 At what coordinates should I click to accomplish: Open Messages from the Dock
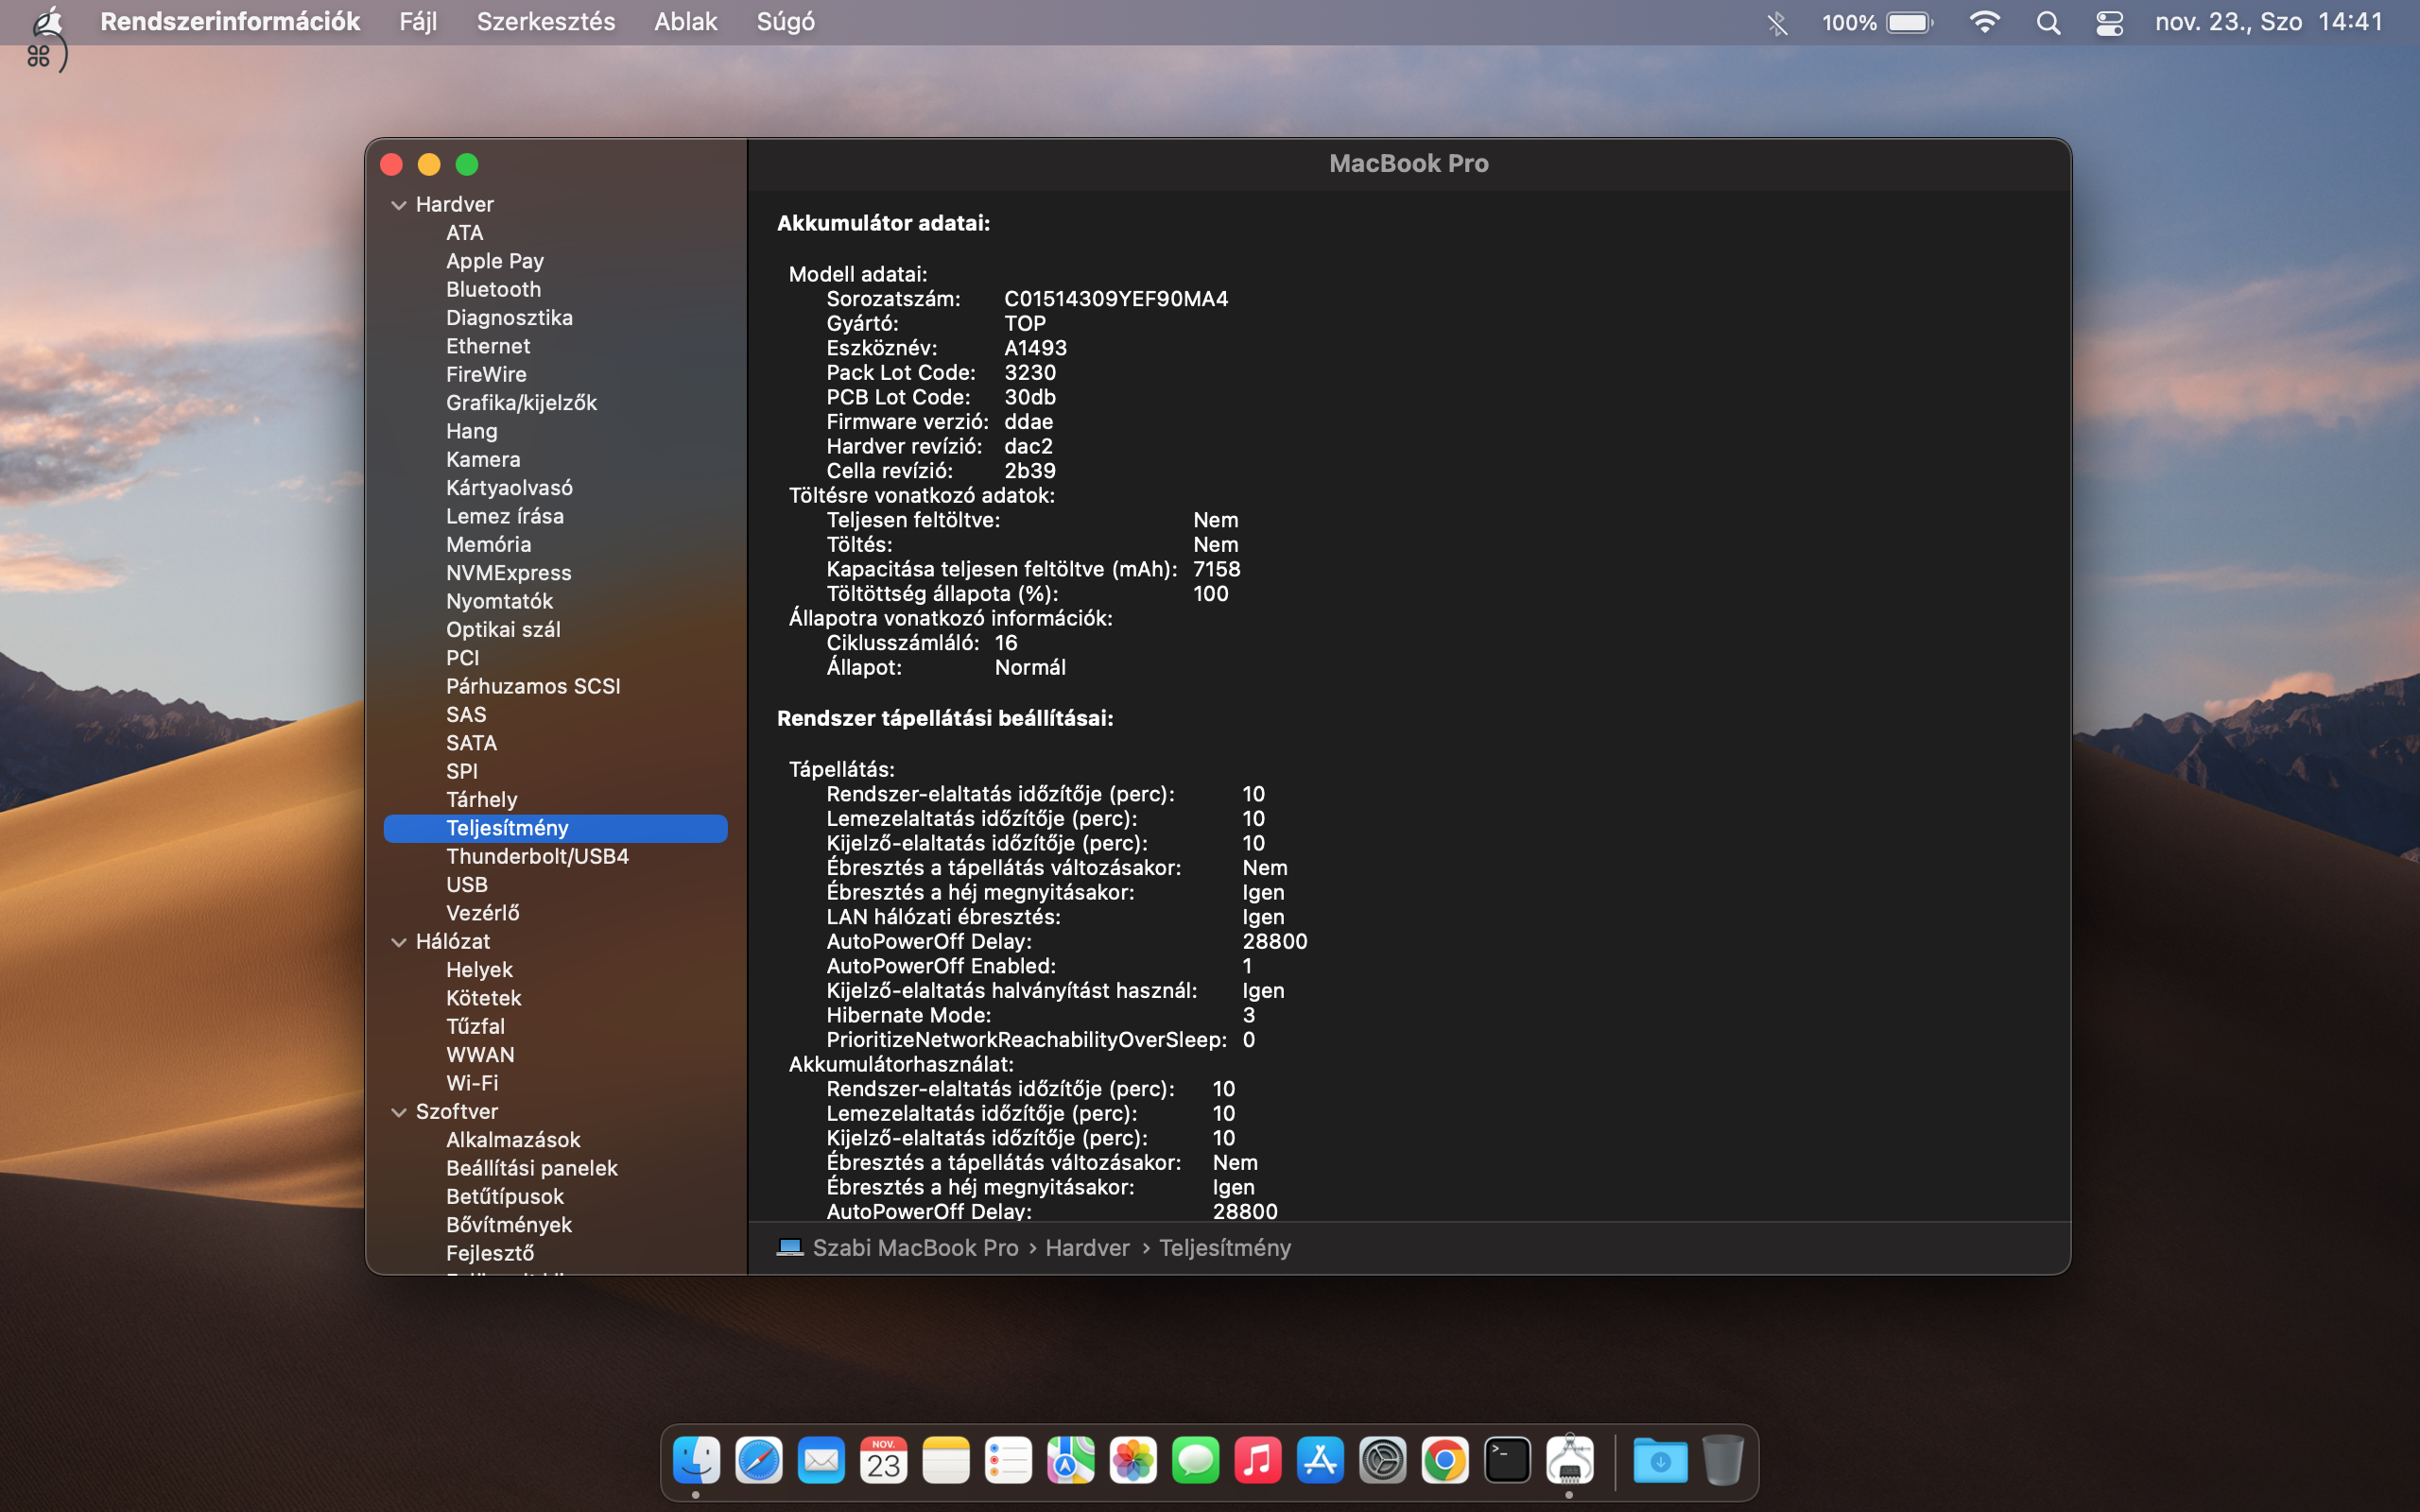1196,1461
